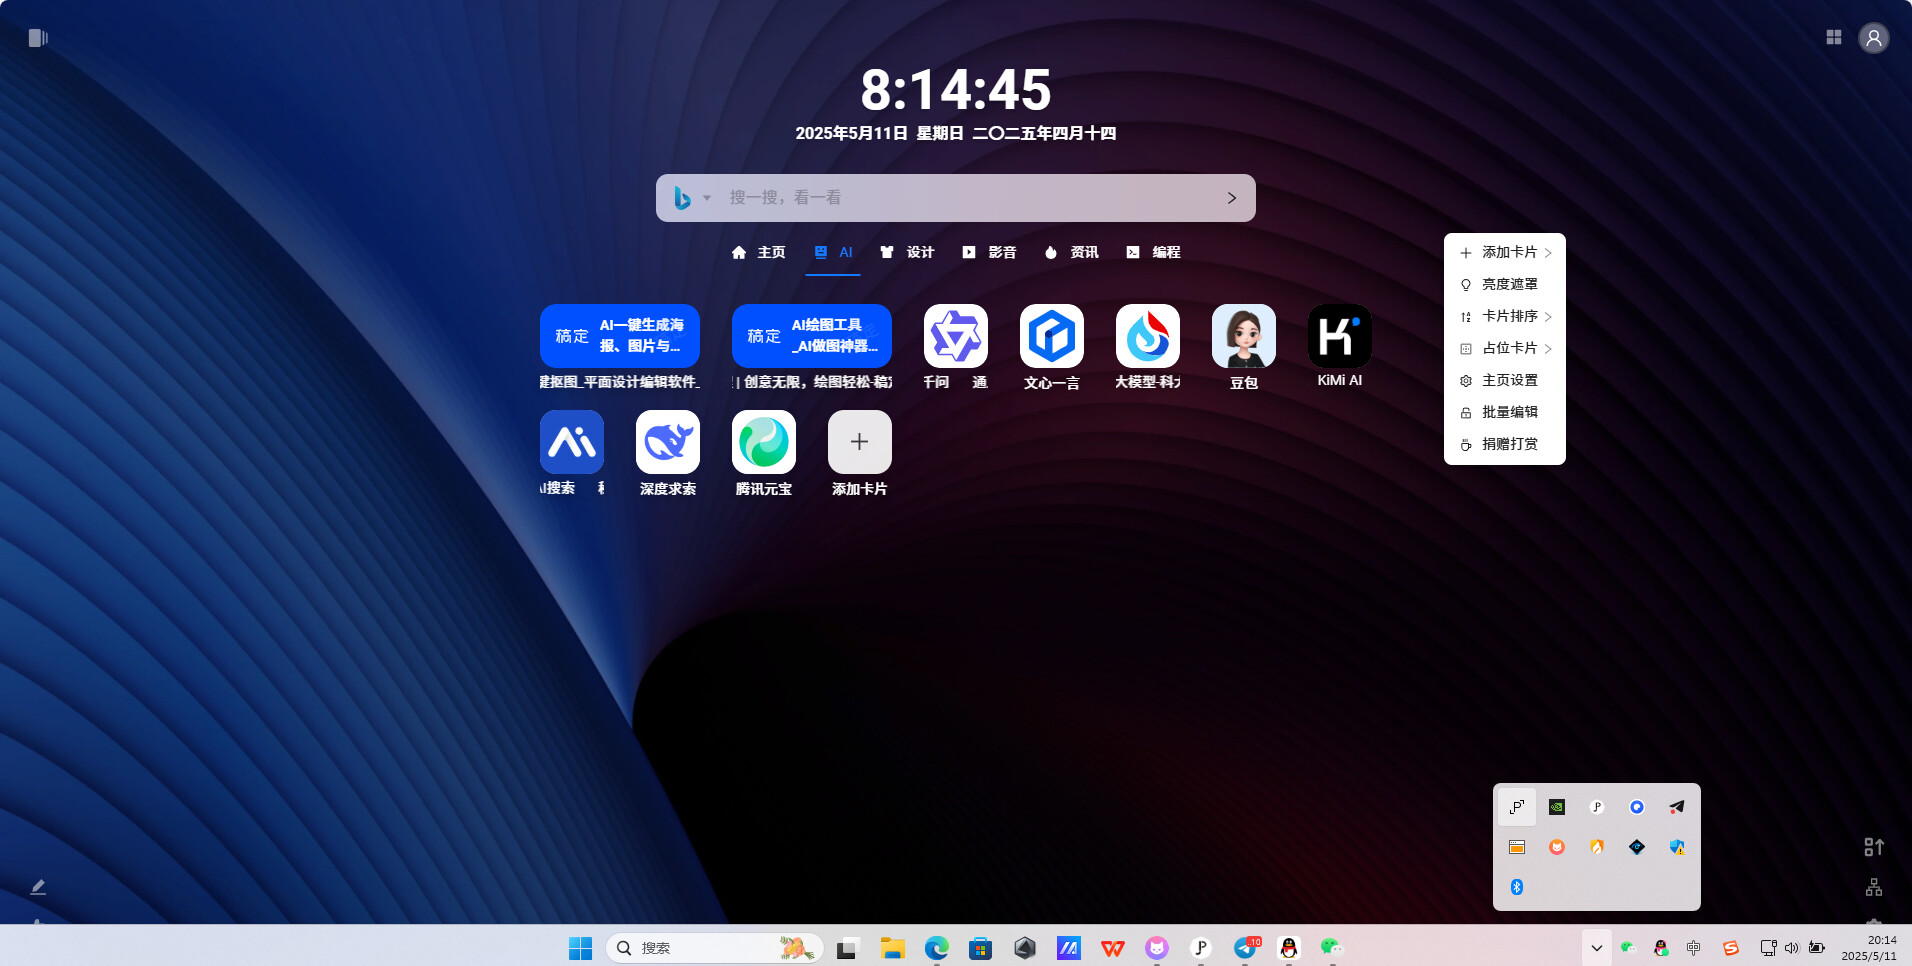Choose 批量编辑 from the context menu

[1505, 412]
